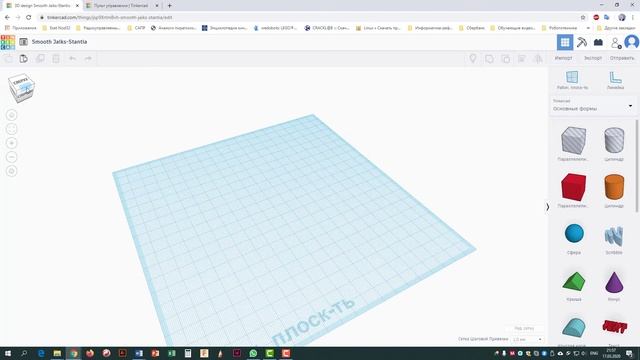Click the view cube
Image resolution: width=640 pixels, height=360 pixels.
pos(21,87)
